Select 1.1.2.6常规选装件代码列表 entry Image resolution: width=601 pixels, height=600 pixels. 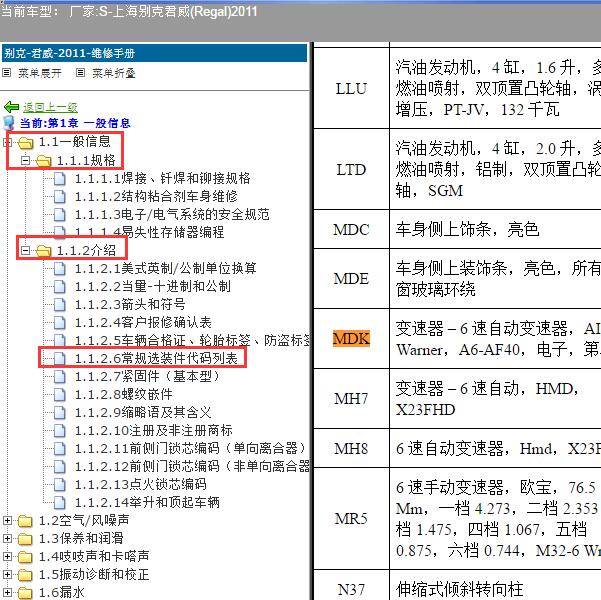pos(156,358)
